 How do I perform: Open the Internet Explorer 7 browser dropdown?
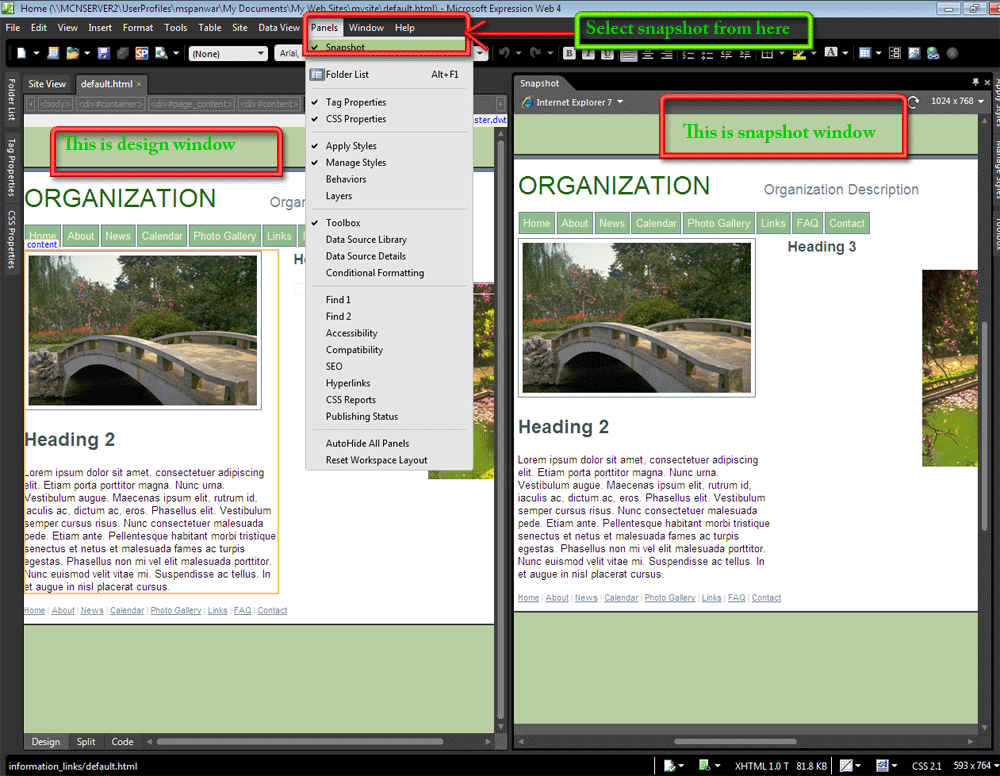(x=572, y=102)
